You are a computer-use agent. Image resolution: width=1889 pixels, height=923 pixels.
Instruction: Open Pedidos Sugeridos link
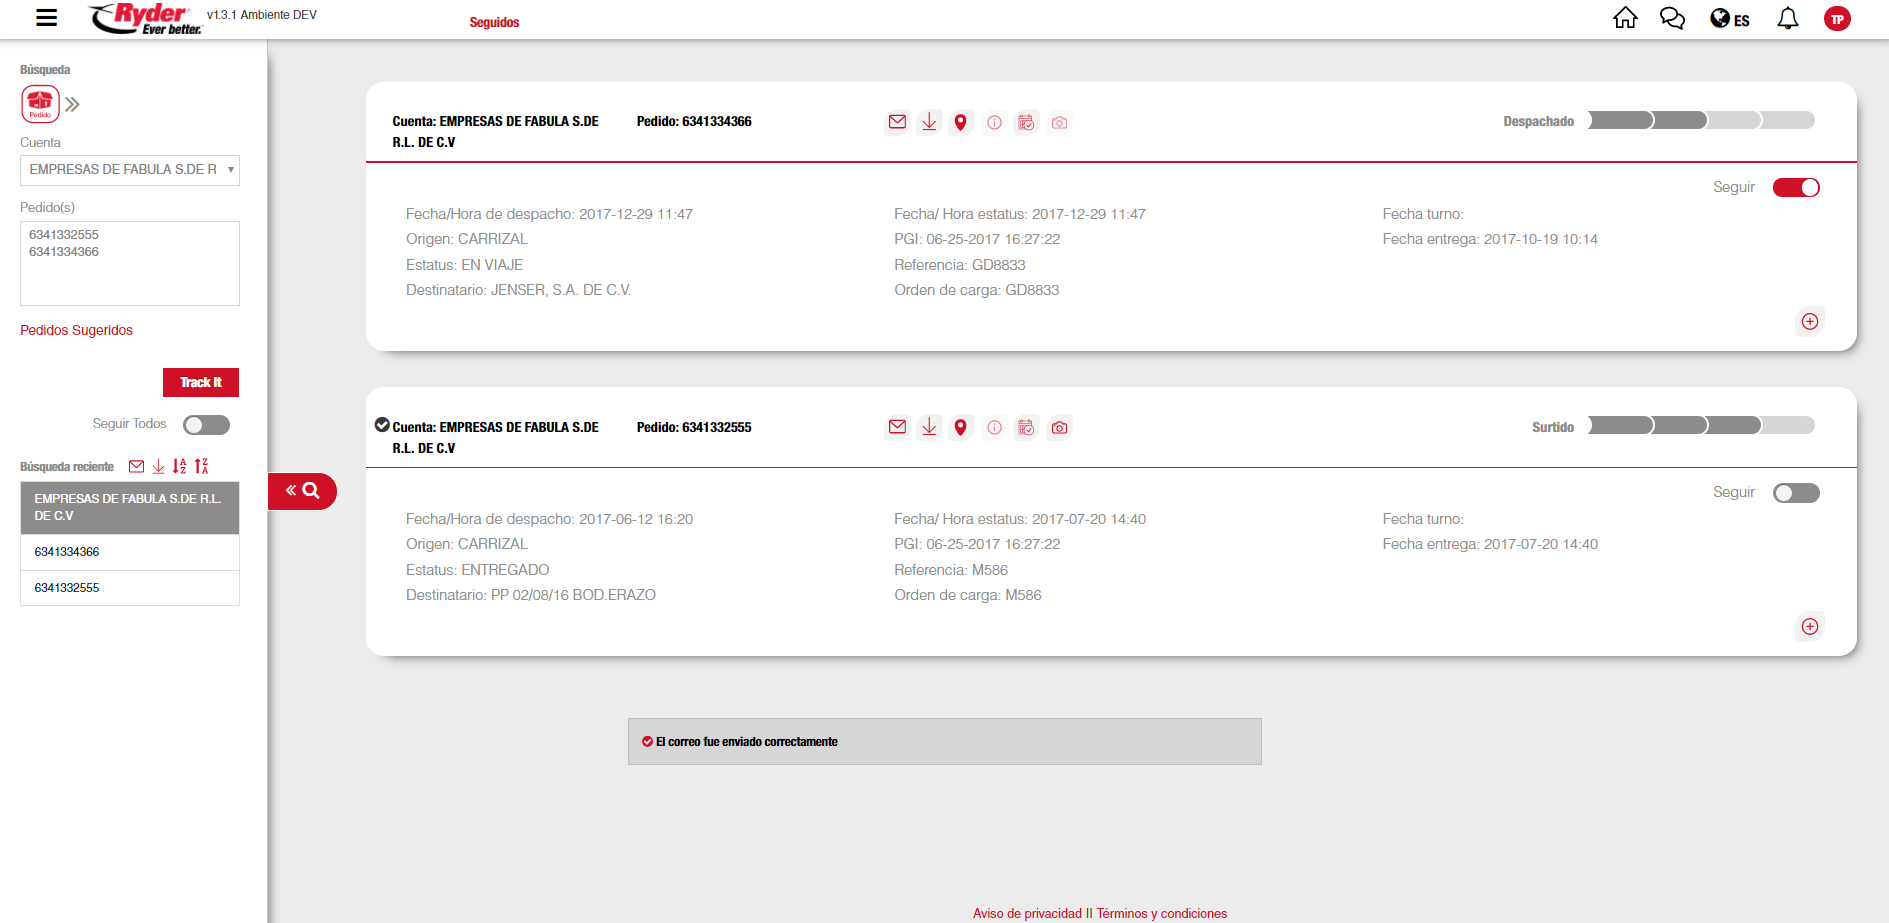76,330
